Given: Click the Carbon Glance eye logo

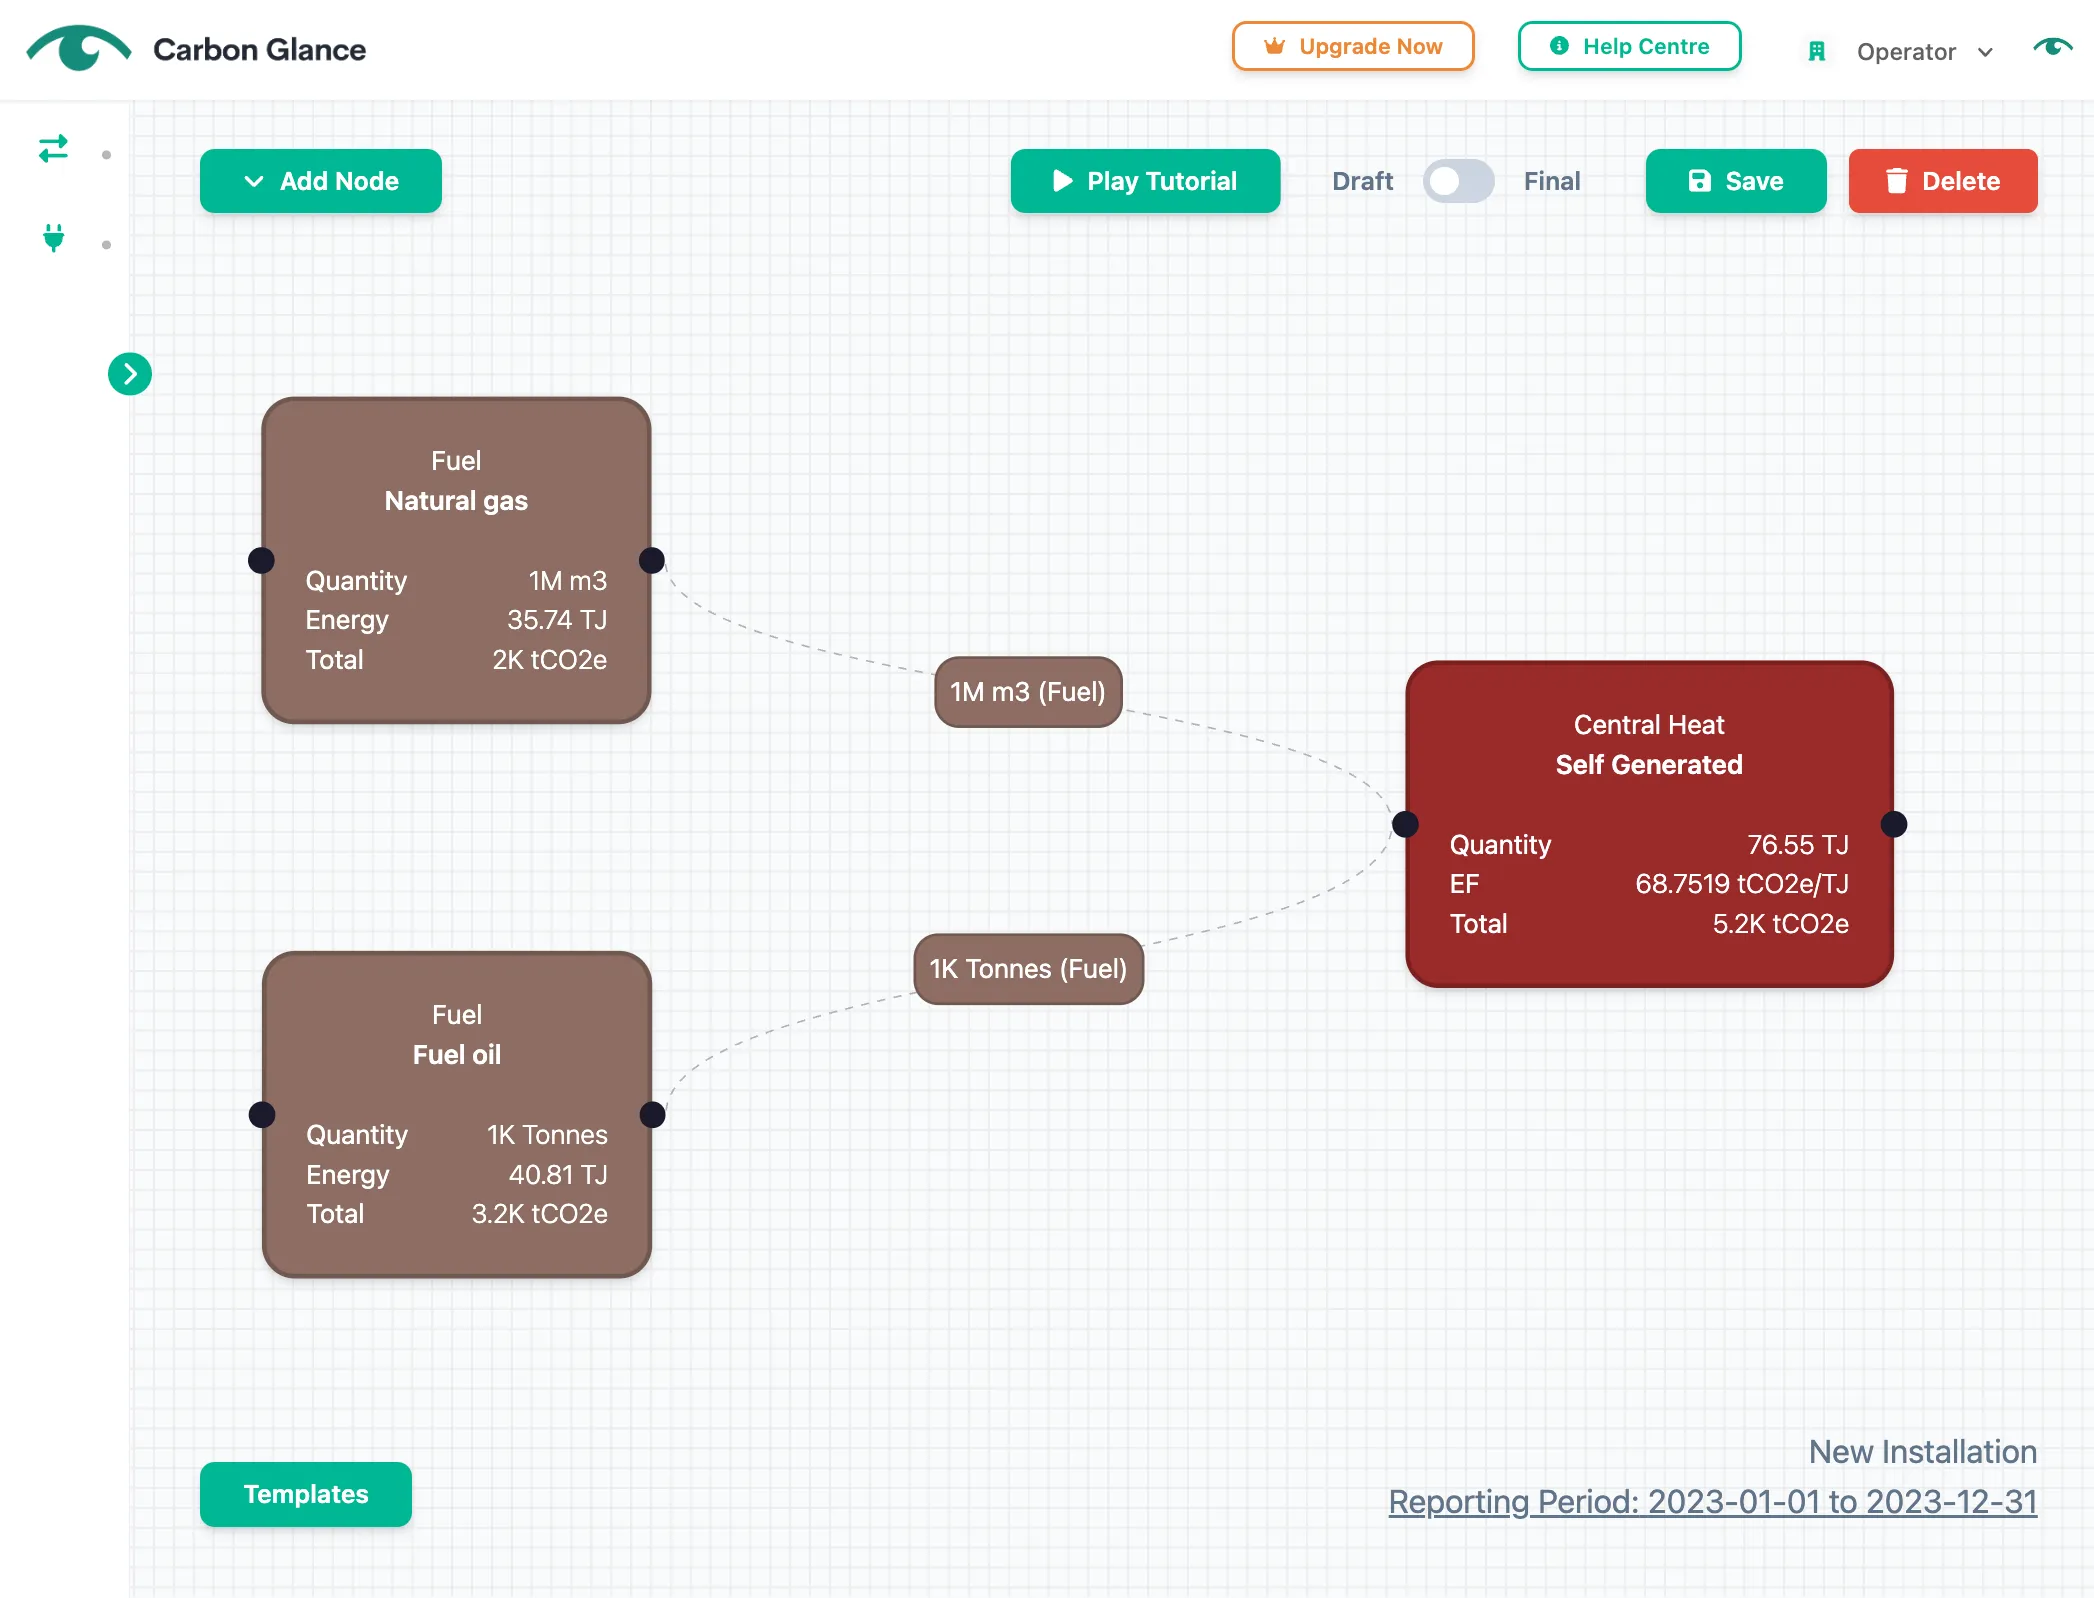Looking at the screenshot, I should pos(78,47).
